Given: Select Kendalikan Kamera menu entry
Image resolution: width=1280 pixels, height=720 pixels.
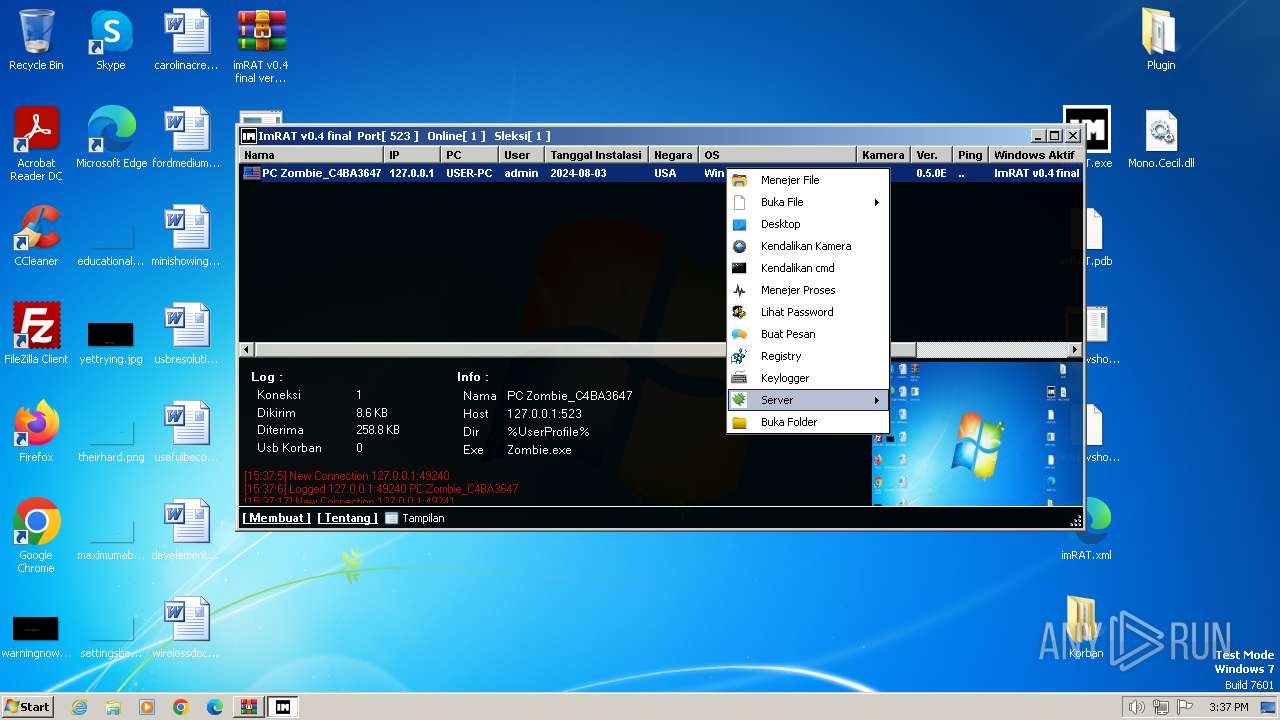Looking at the screenshot, I should (808, 246).
